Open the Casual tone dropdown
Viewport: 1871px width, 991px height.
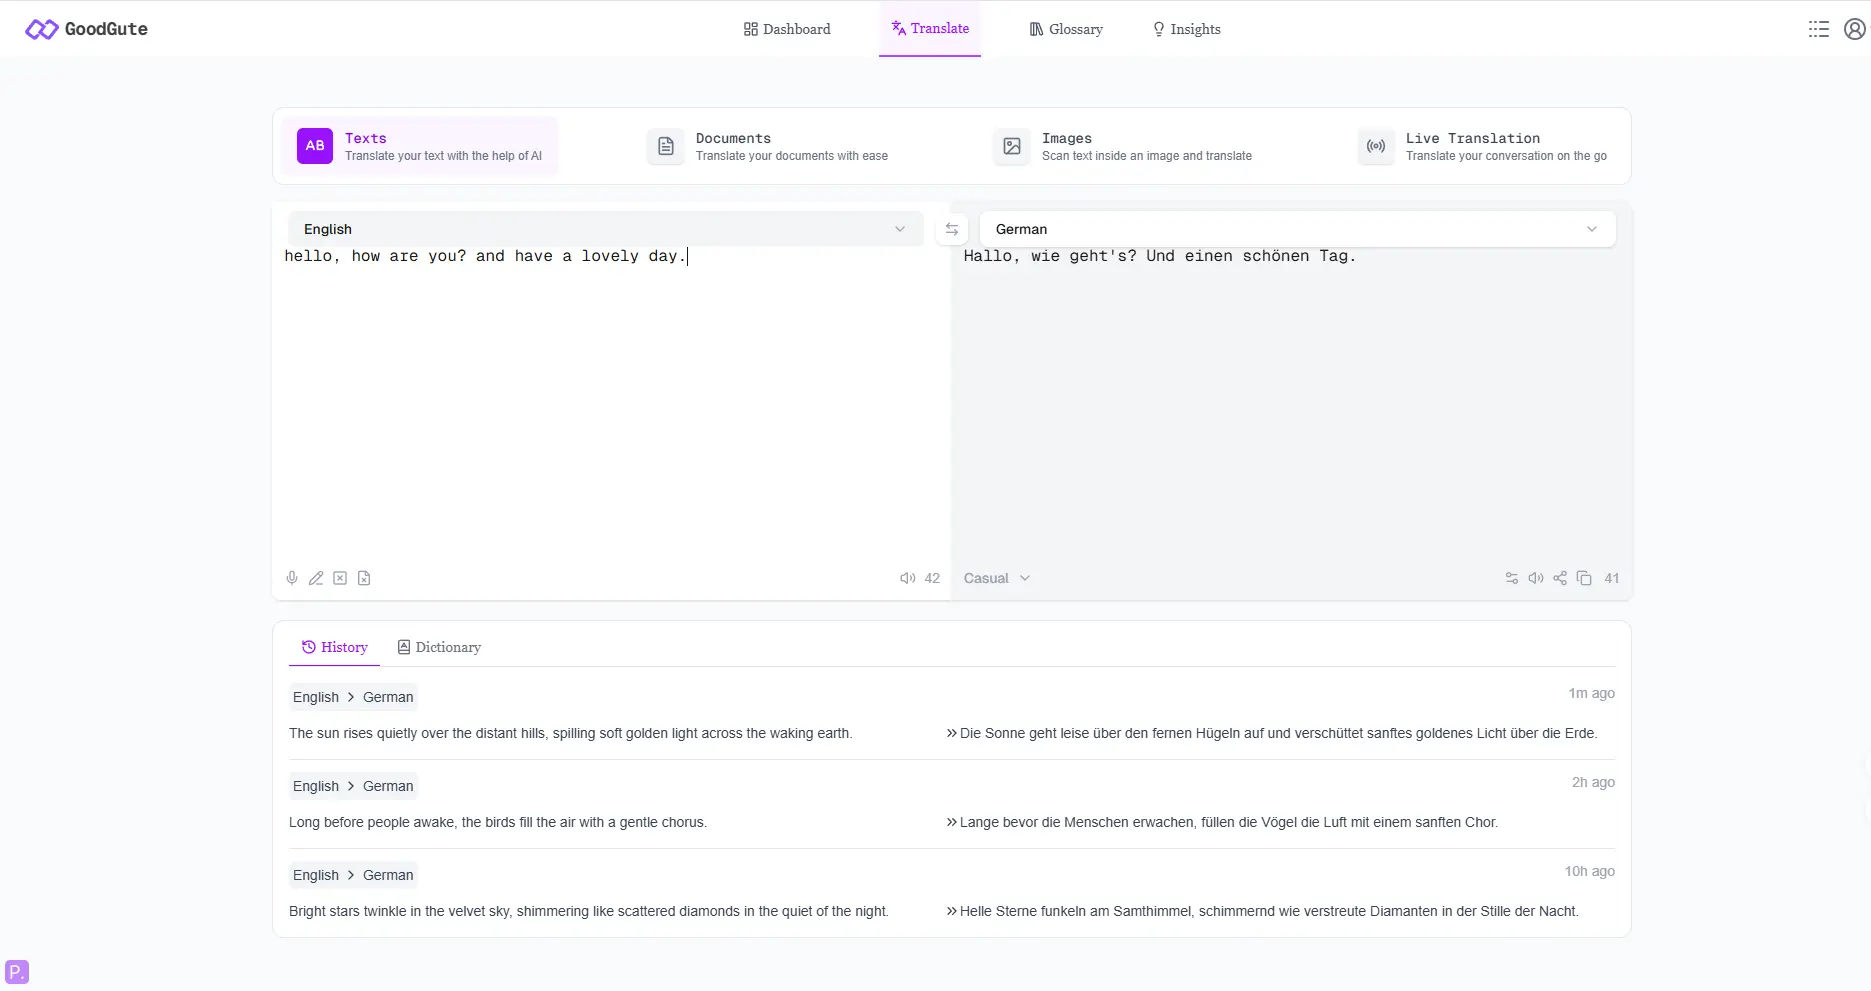point(997,578)
